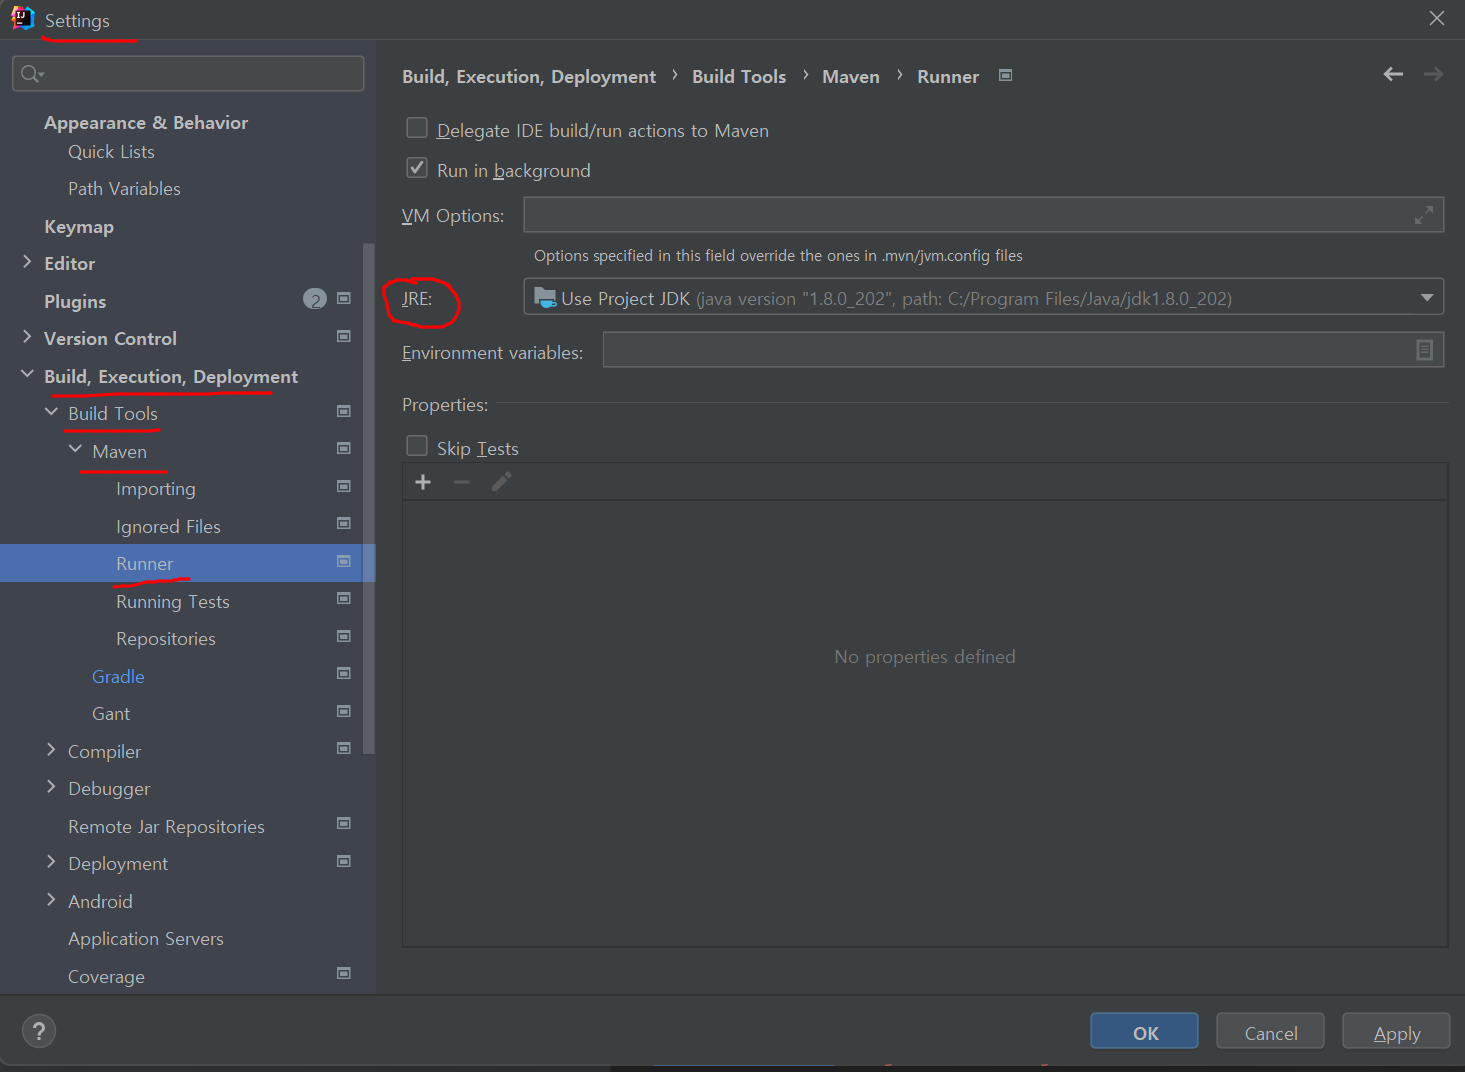Open the Keymap settings page
The height and width of the screenshot is (1072, 1465).
[79, 227]
